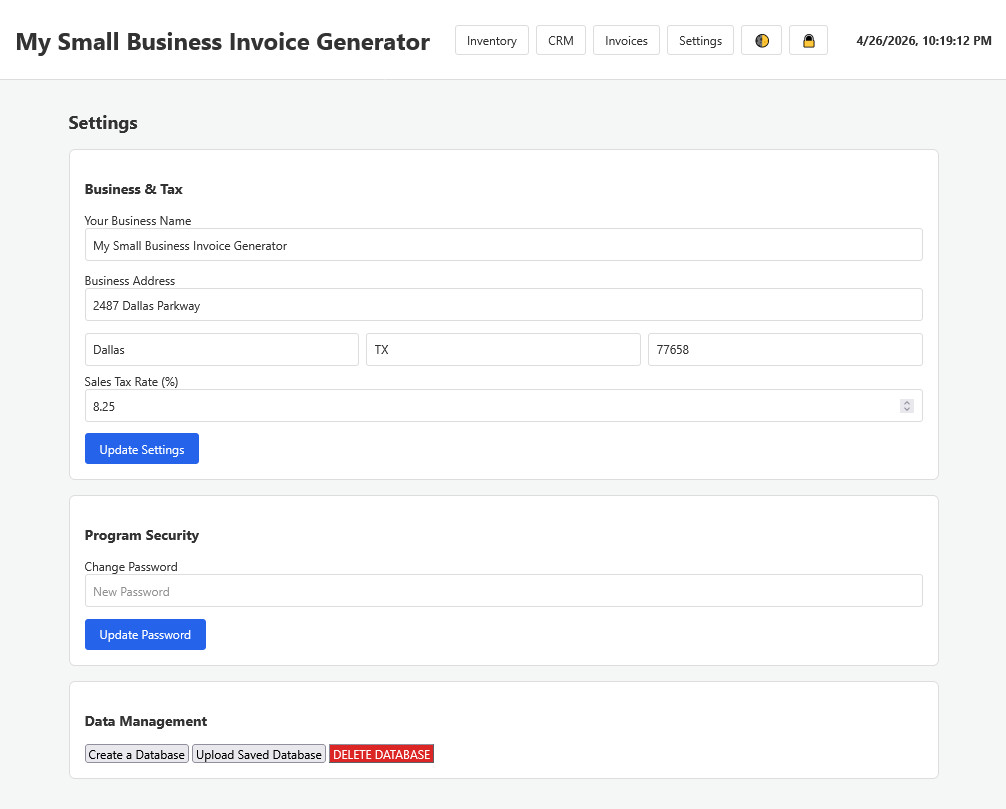Screen dimensions: 1006x809
Task: Click Create a Database button
Action: pyautogui.click(x=137, y=754)
